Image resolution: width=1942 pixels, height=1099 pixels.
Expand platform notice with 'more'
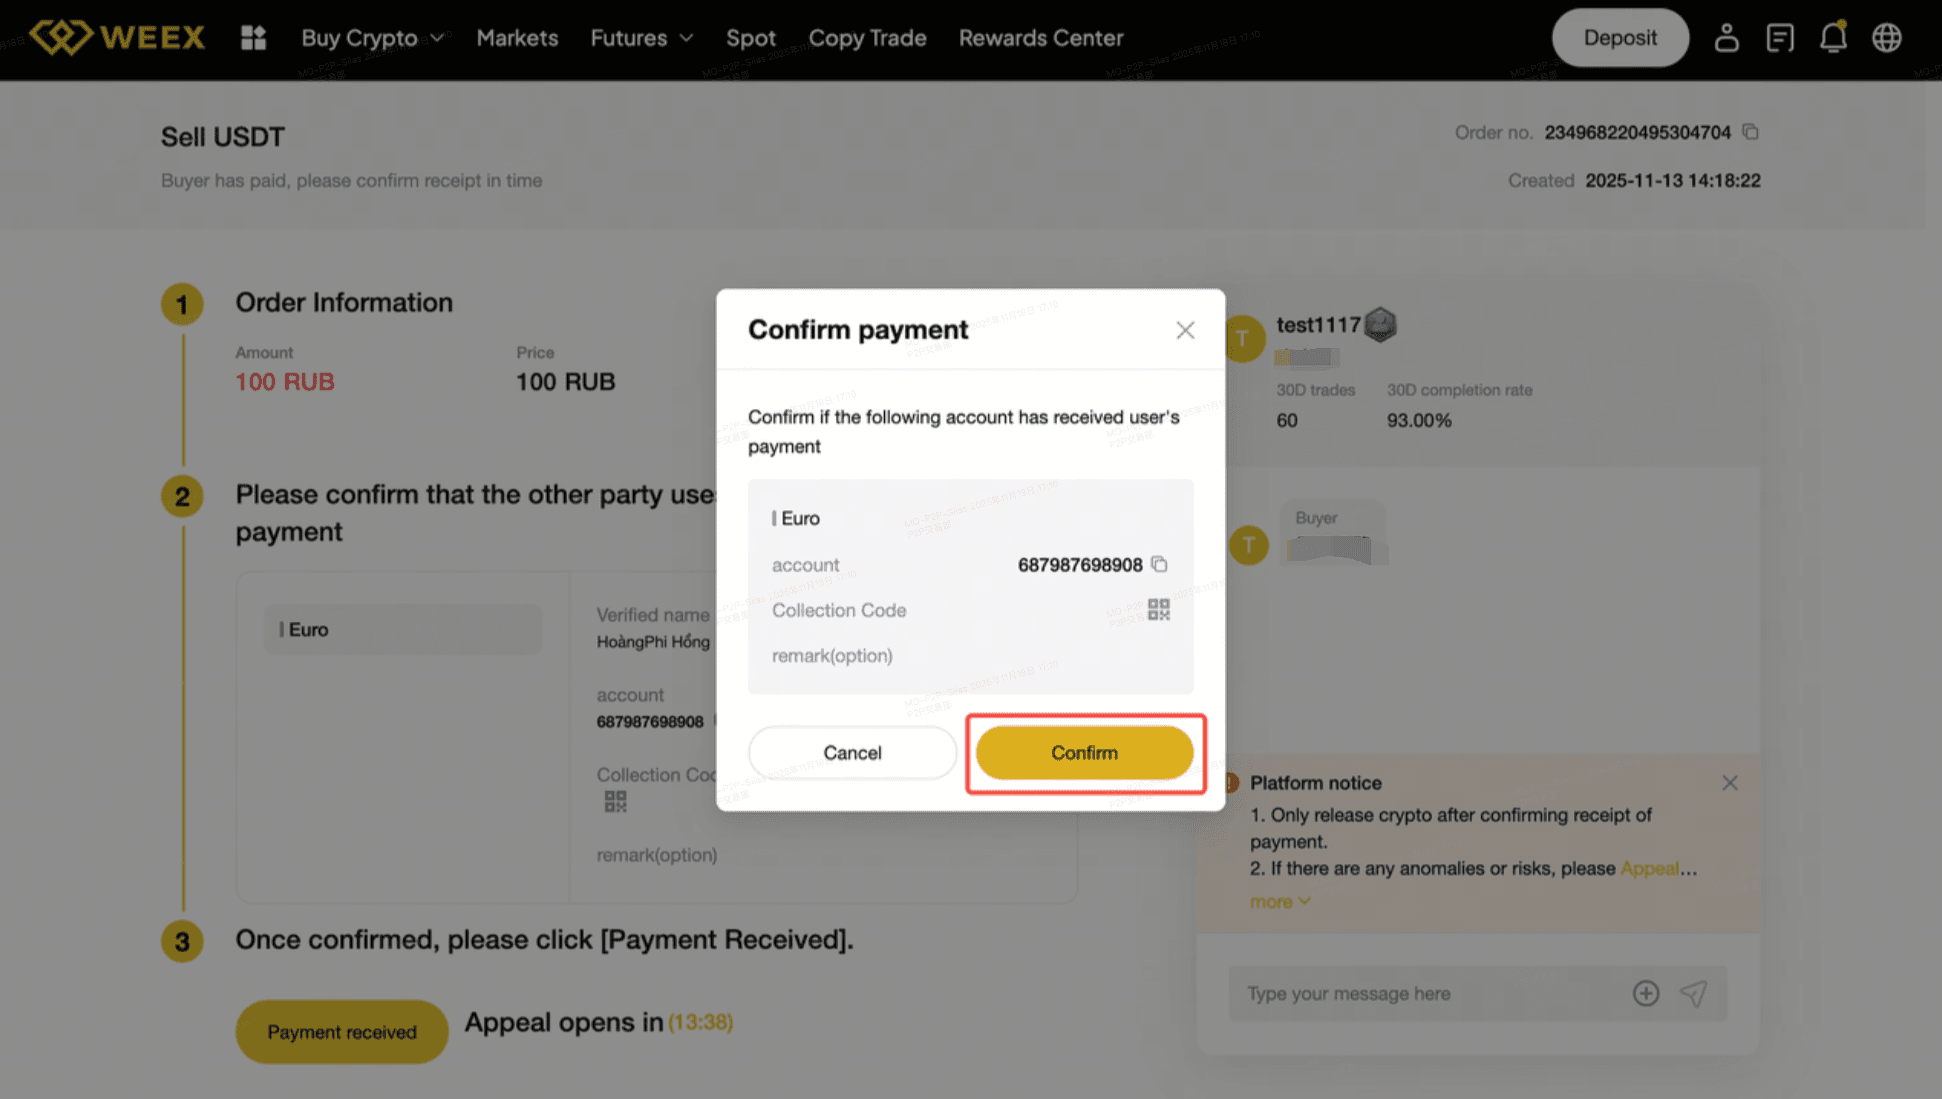click(x=1279, y=902)
